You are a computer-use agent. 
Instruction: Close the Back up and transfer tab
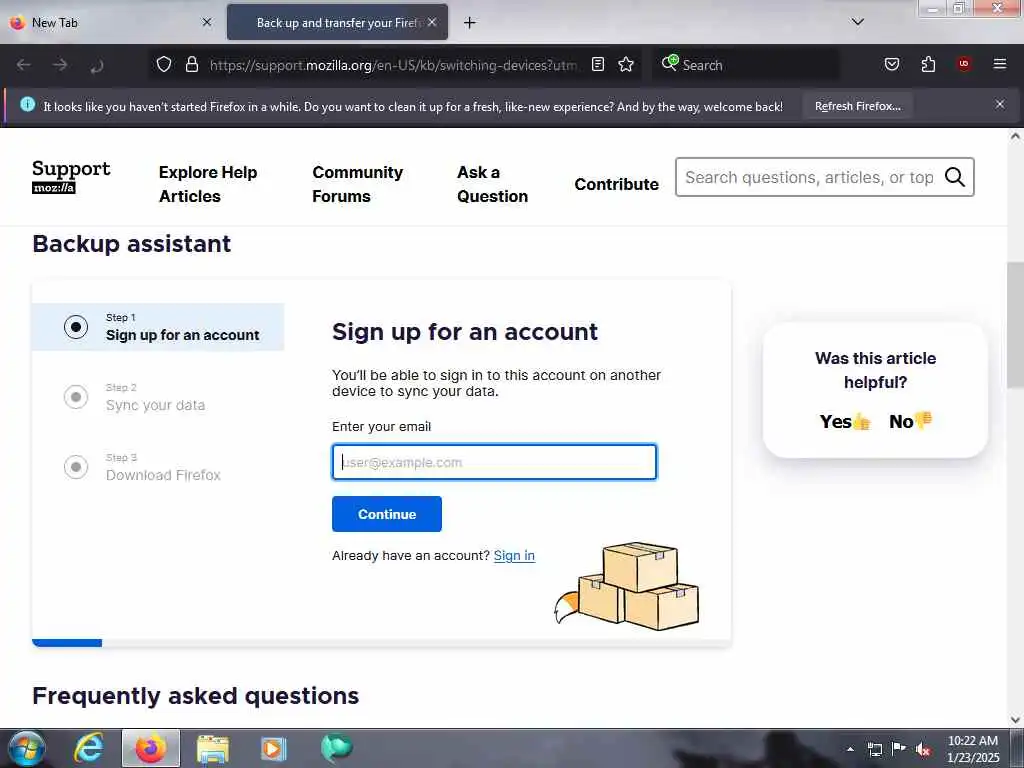click(432, 22)
